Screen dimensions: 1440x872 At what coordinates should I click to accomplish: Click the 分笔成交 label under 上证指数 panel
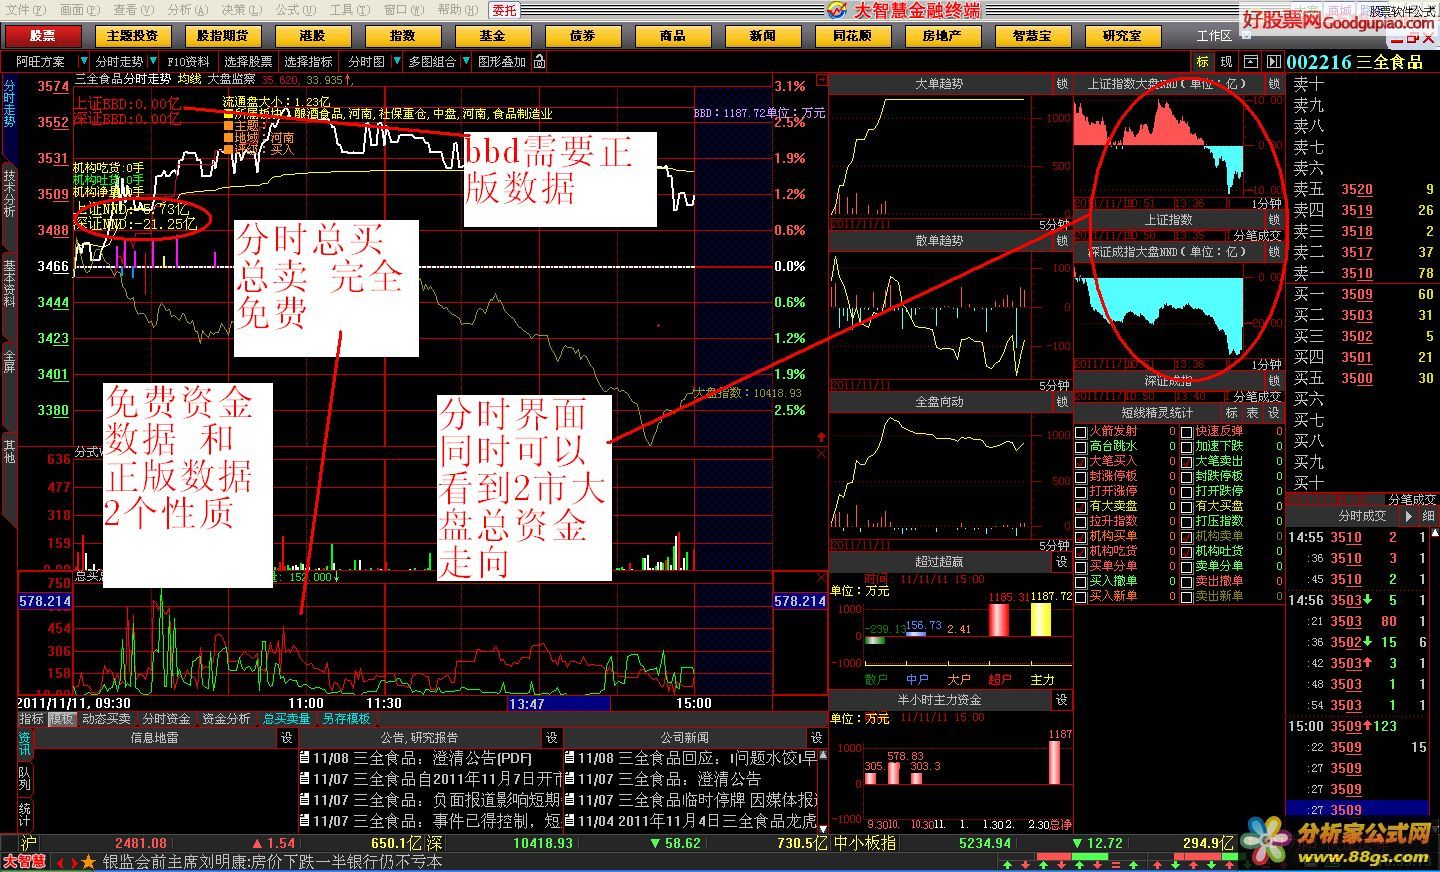point(1257,236)
